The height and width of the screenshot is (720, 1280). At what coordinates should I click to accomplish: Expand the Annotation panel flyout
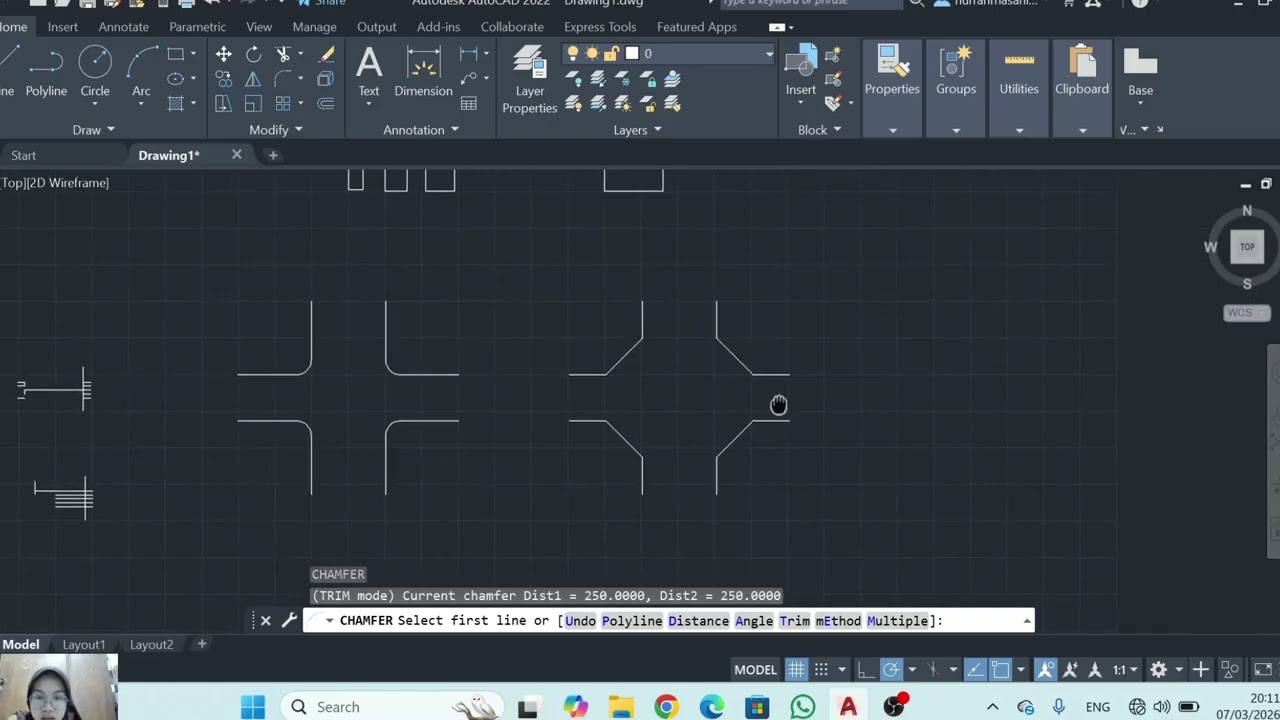[x=421, y=130]
